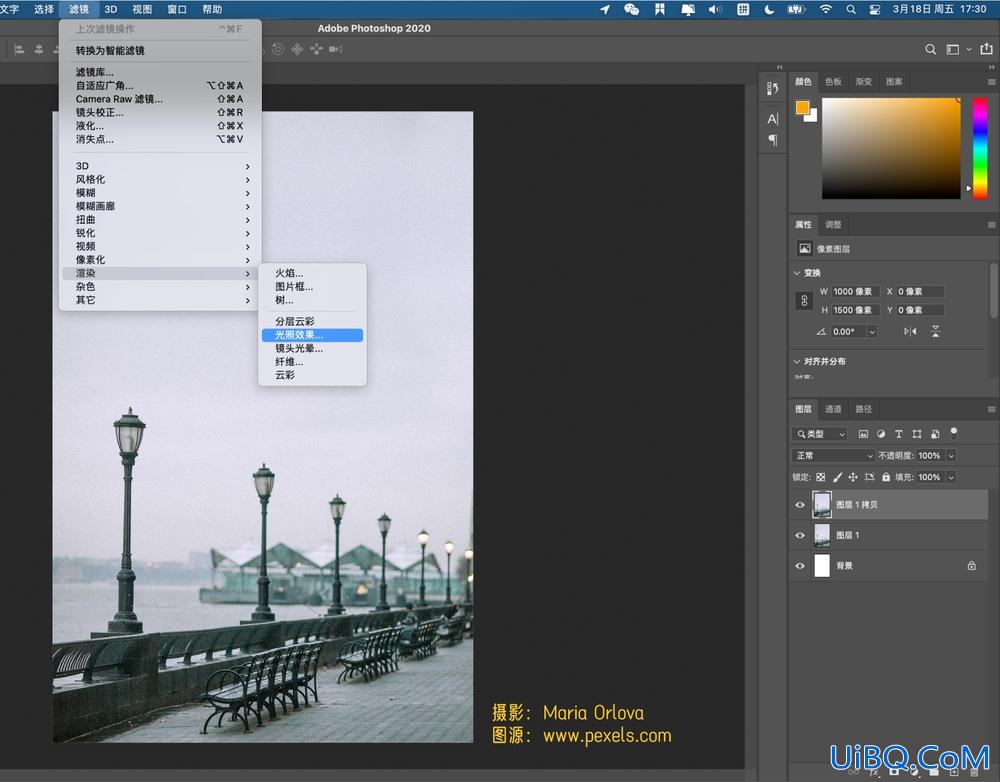1000x782 pixels.
Task: Toggle lock position icon
Action: (853, 477)
